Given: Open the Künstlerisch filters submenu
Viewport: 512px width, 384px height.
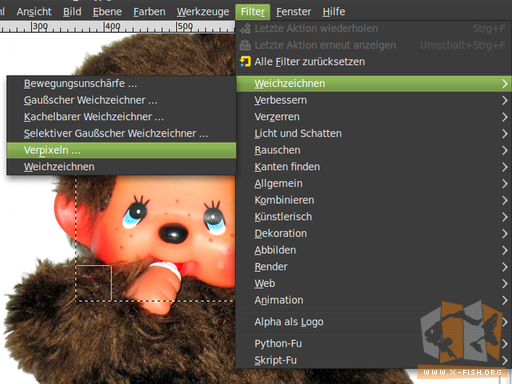Looking at the screenshot, I should (x=374, y=217).
